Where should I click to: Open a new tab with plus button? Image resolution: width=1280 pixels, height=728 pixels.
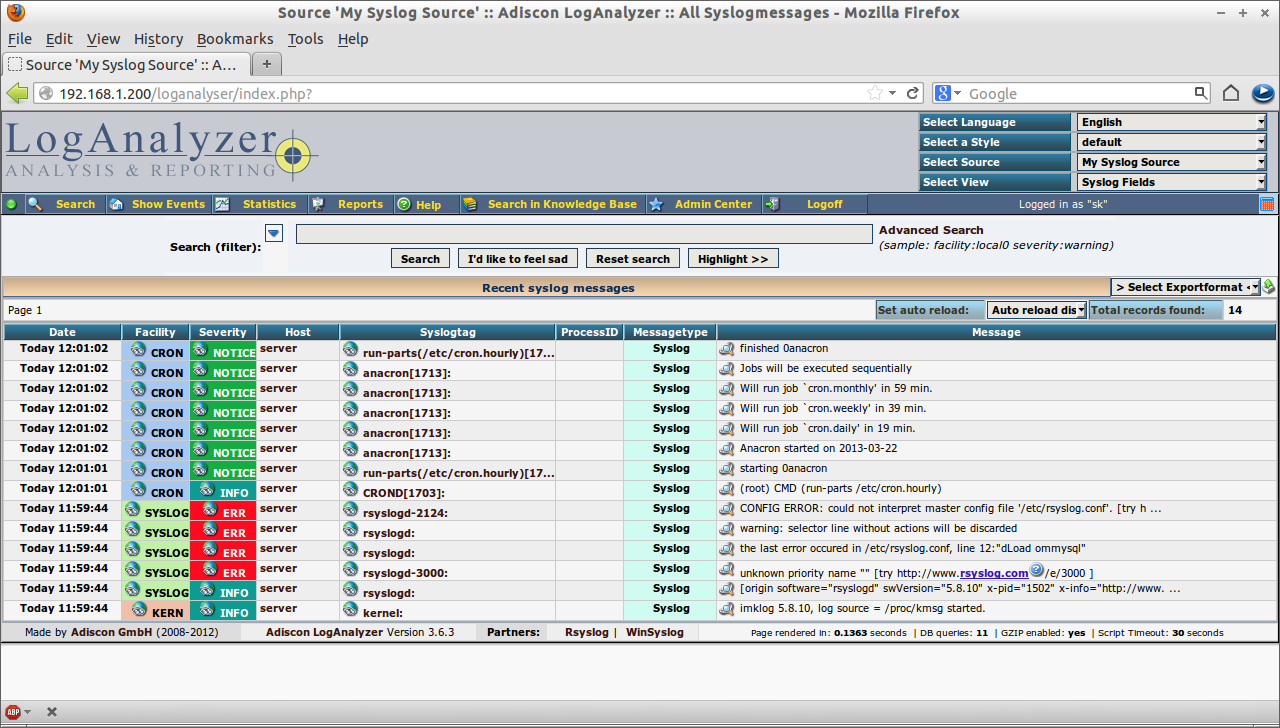click(x=266, y=65)
